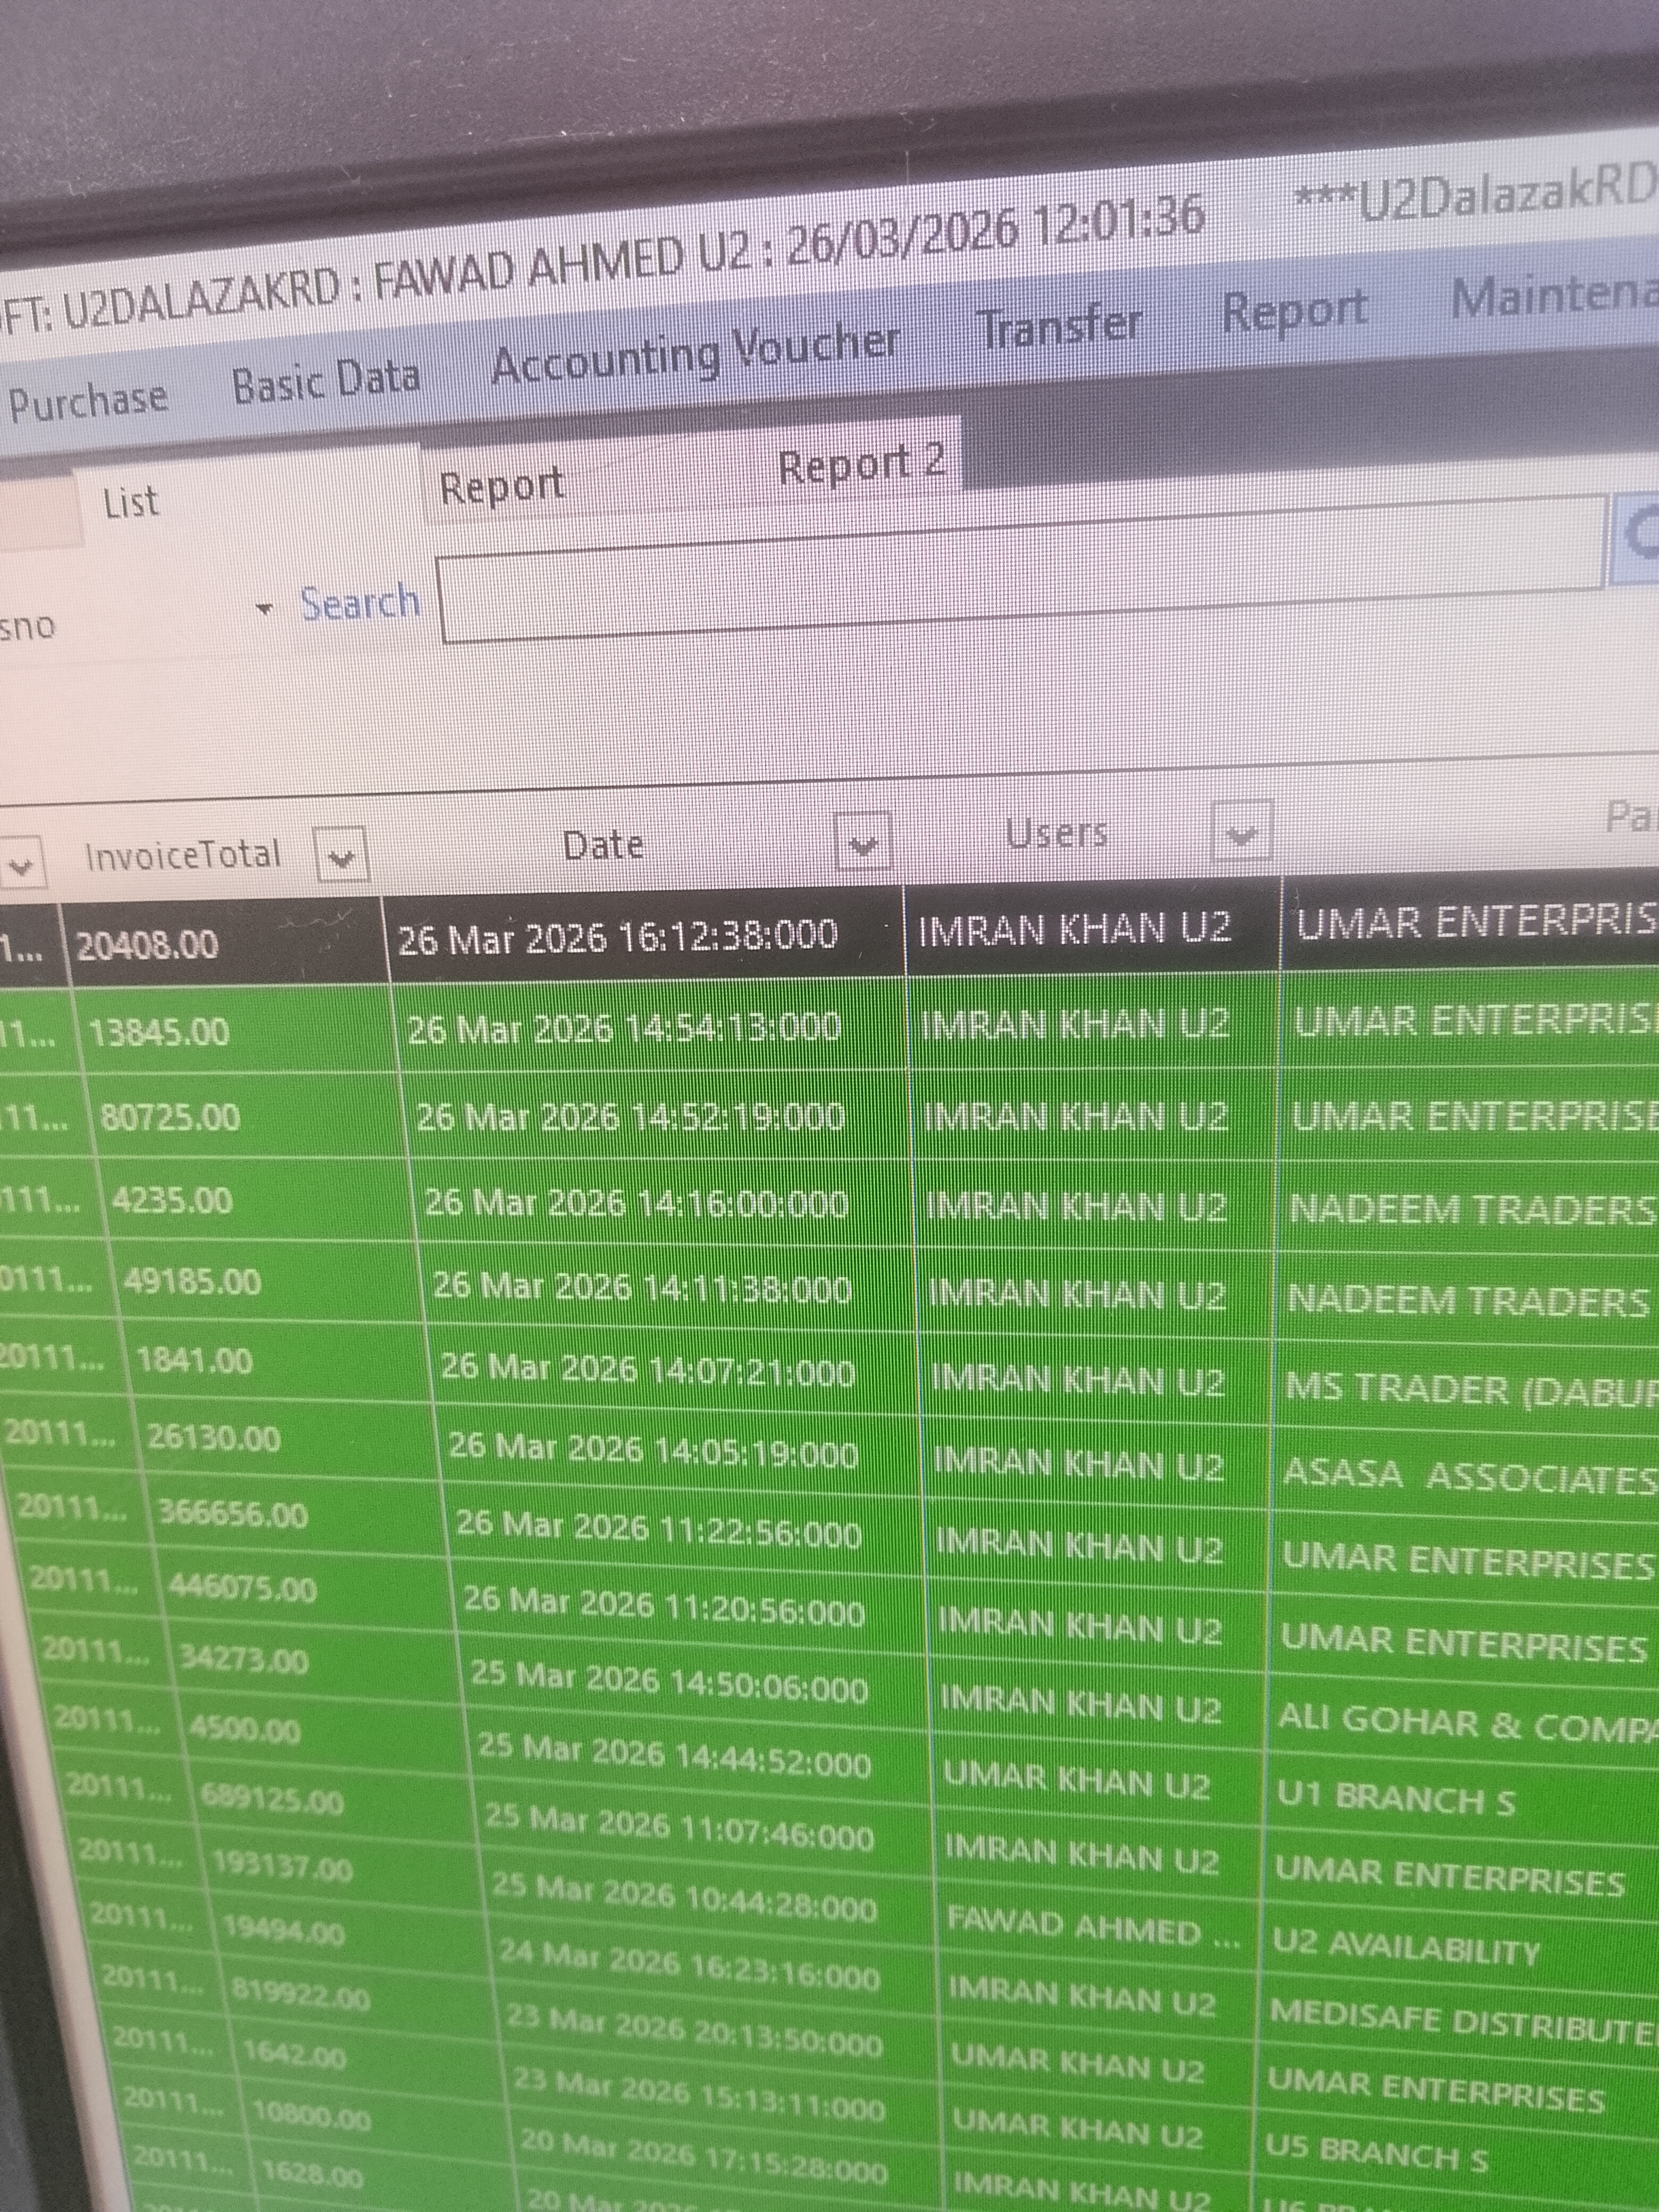Open the Users column filter dropdown

(x=1241, y=832)
